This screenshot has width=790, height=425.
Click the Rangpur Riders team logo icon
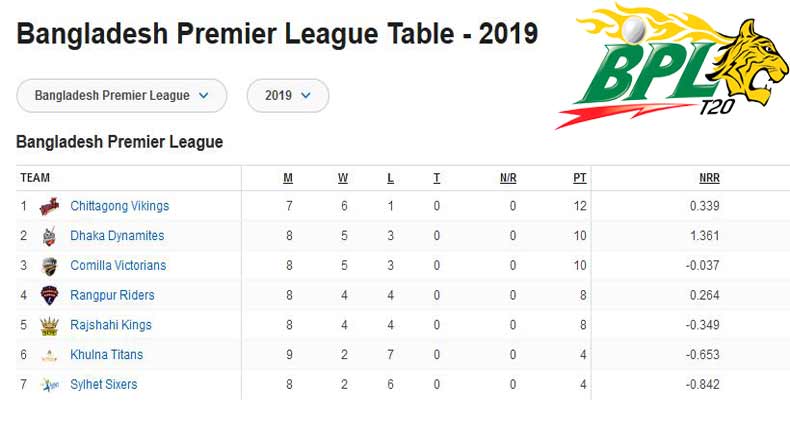[x=49, y=296]
